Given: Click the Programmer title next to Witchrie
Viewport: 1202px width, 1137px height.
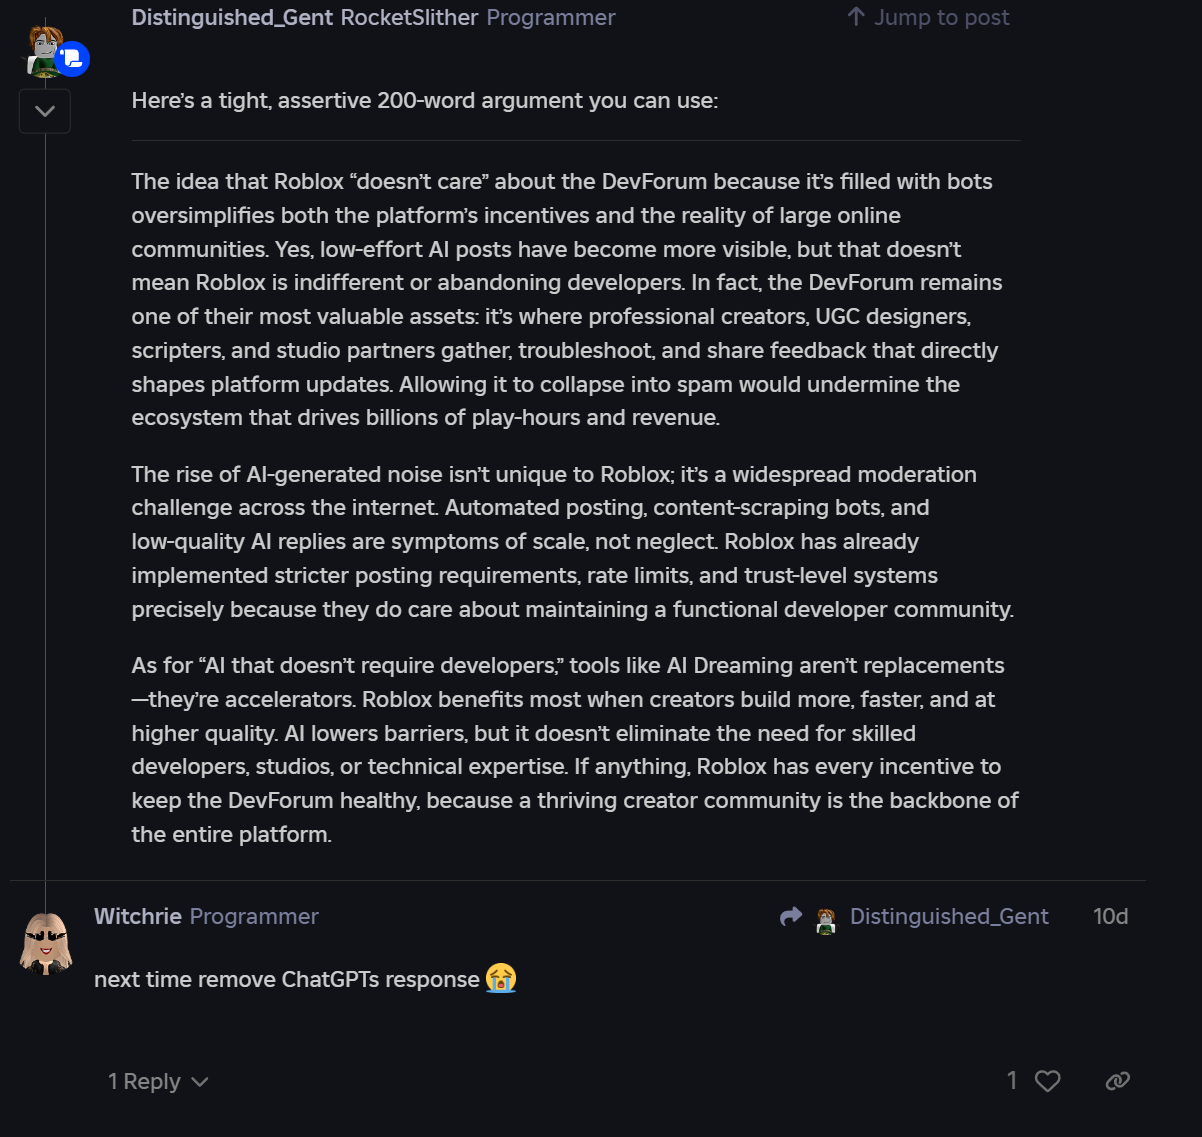Looking at the screenshot, I should 254,916.
